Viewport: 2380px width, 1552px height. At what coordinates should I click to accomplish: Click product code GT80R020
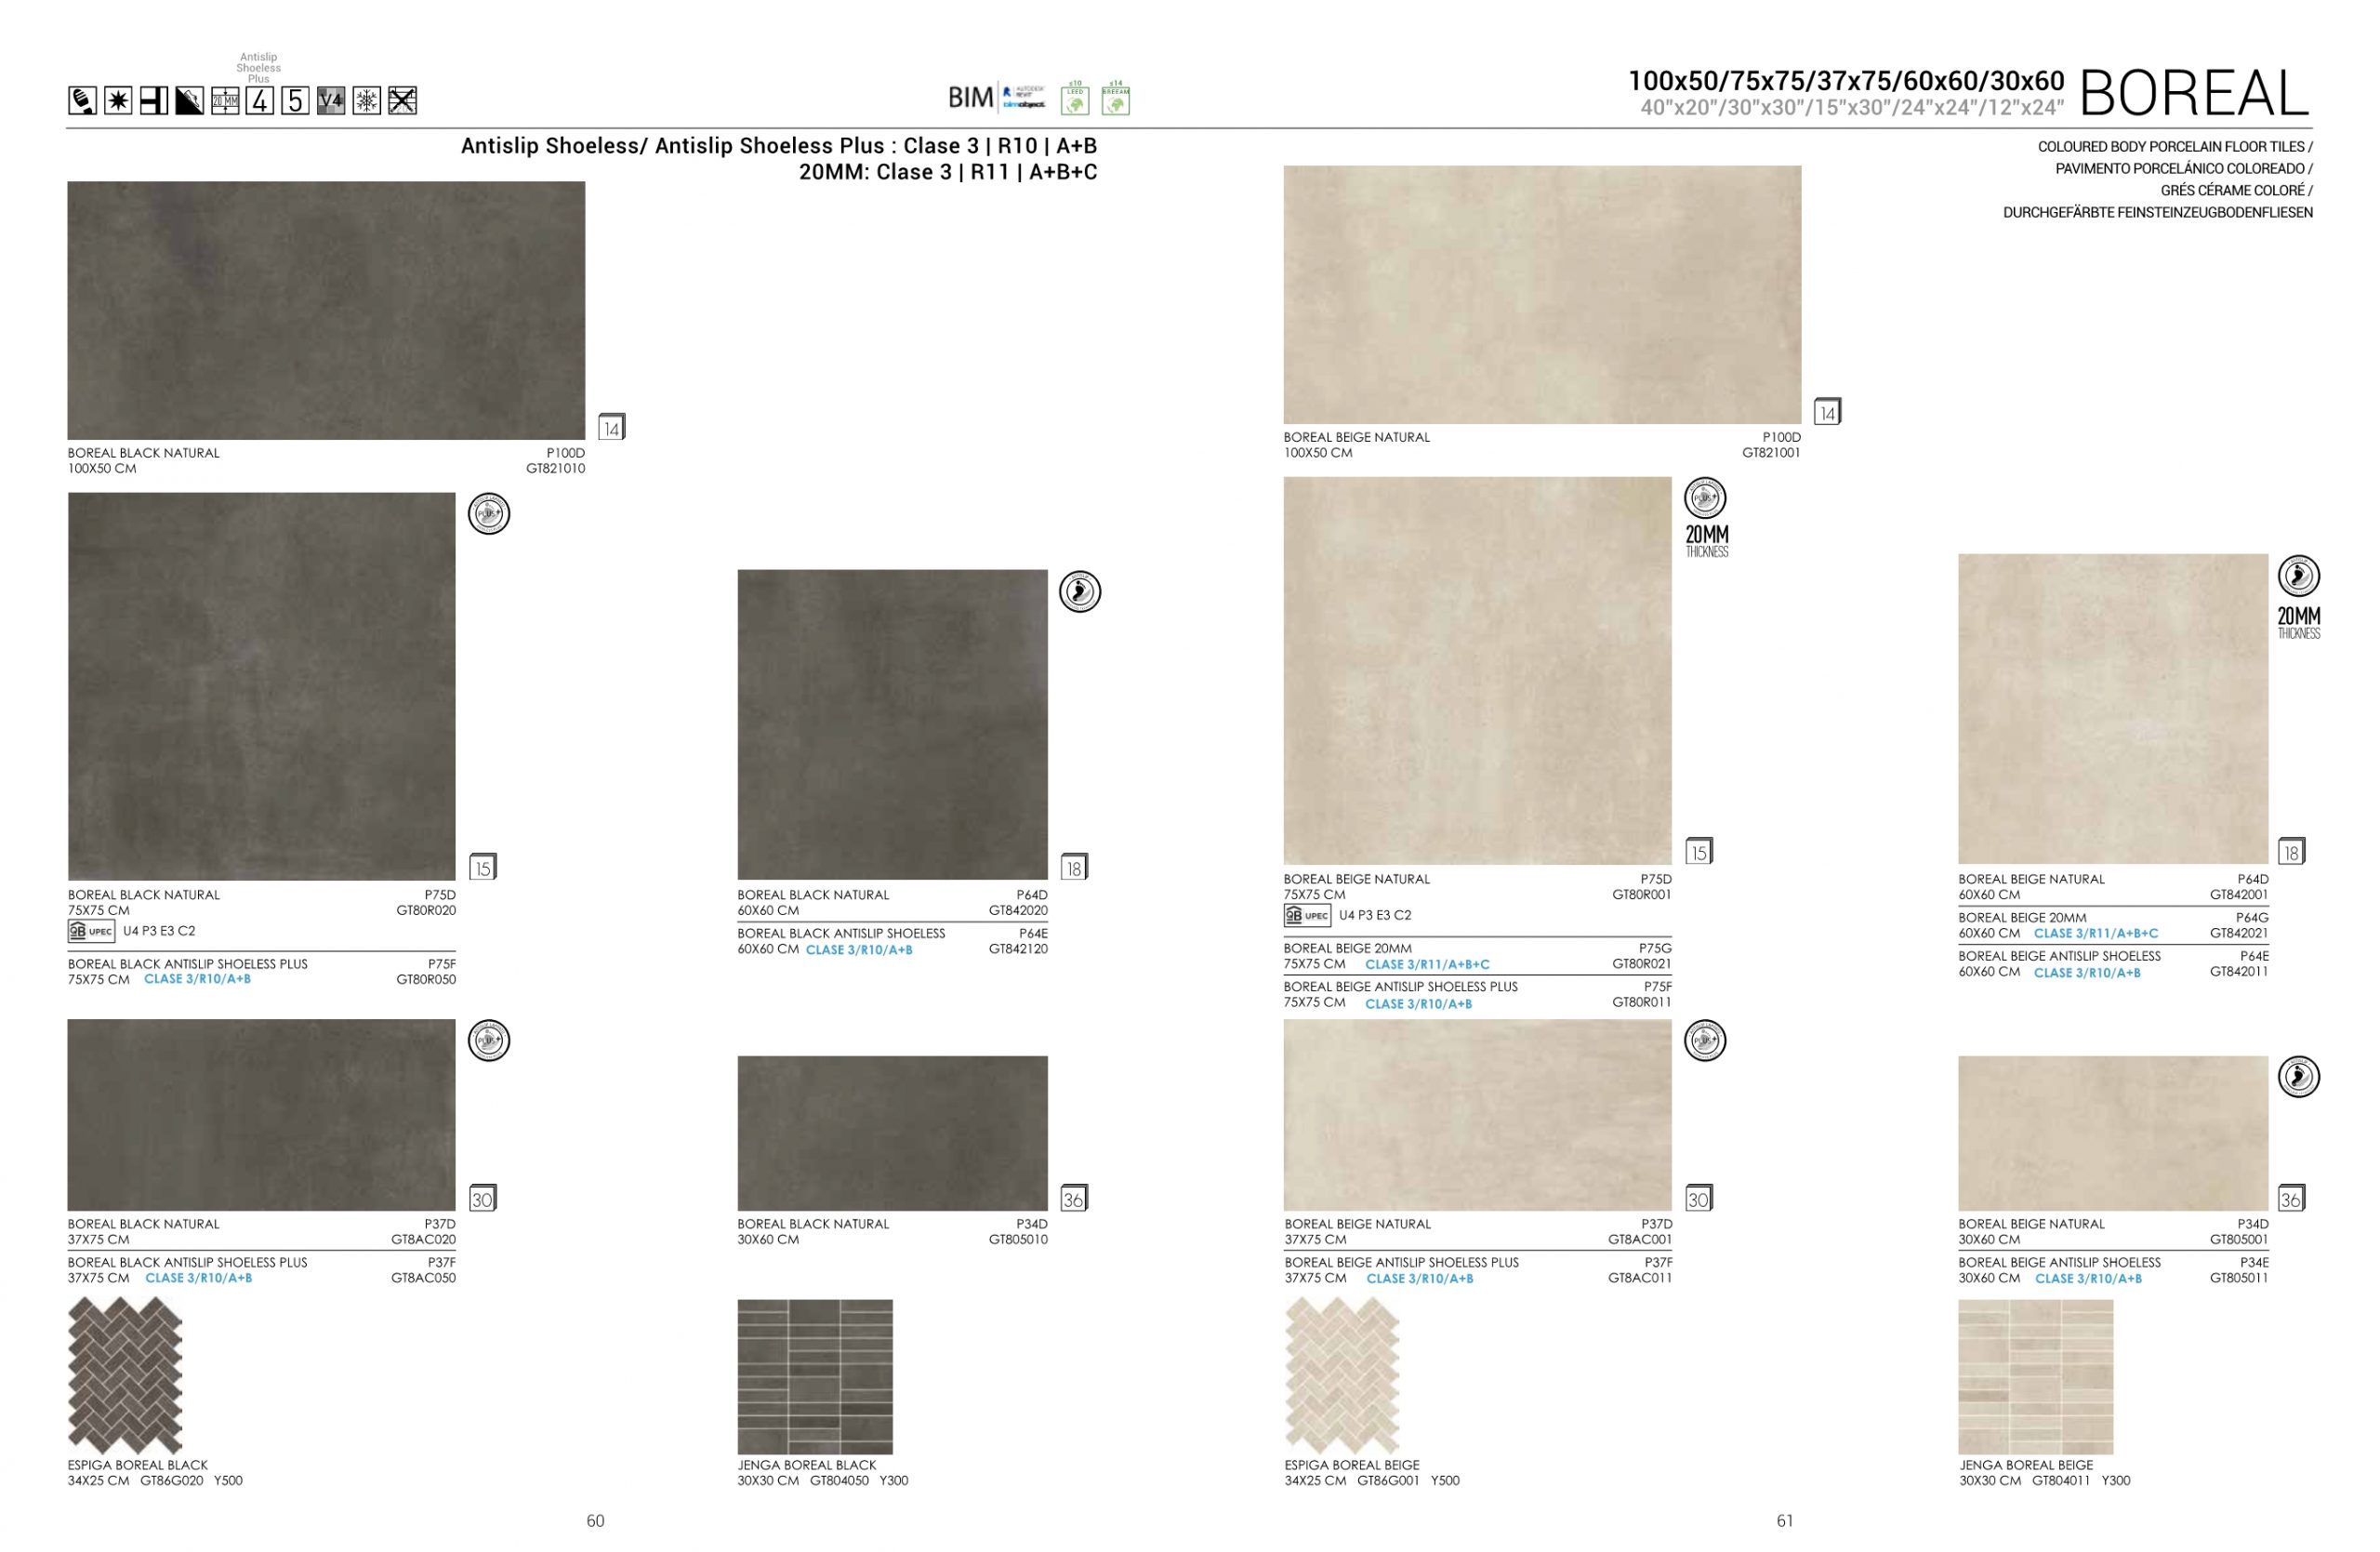[426, 911]
